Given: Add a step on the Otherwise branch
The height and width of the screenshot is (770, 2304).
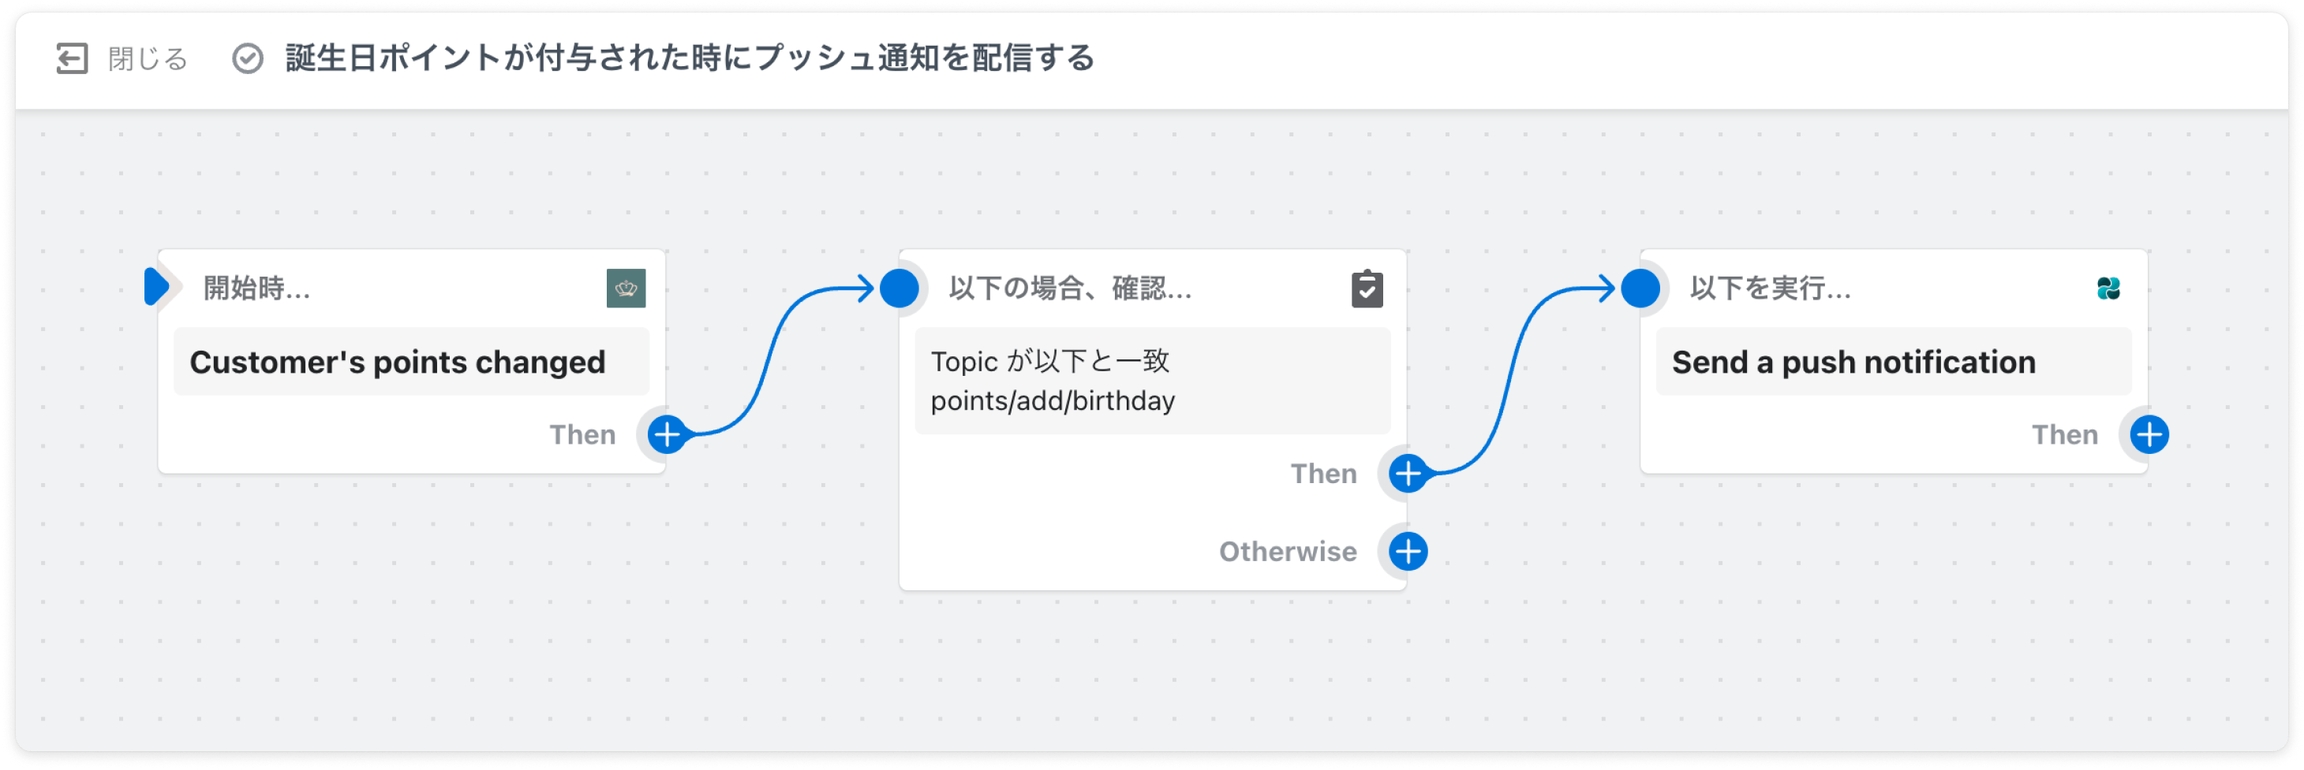Looking at the screenshot, I should tap(1408, 551).
